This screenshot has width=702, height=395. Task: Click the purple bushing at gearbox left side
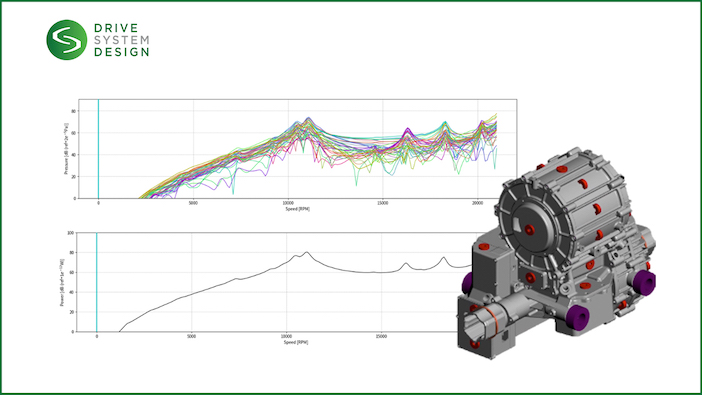coord(467,283)
